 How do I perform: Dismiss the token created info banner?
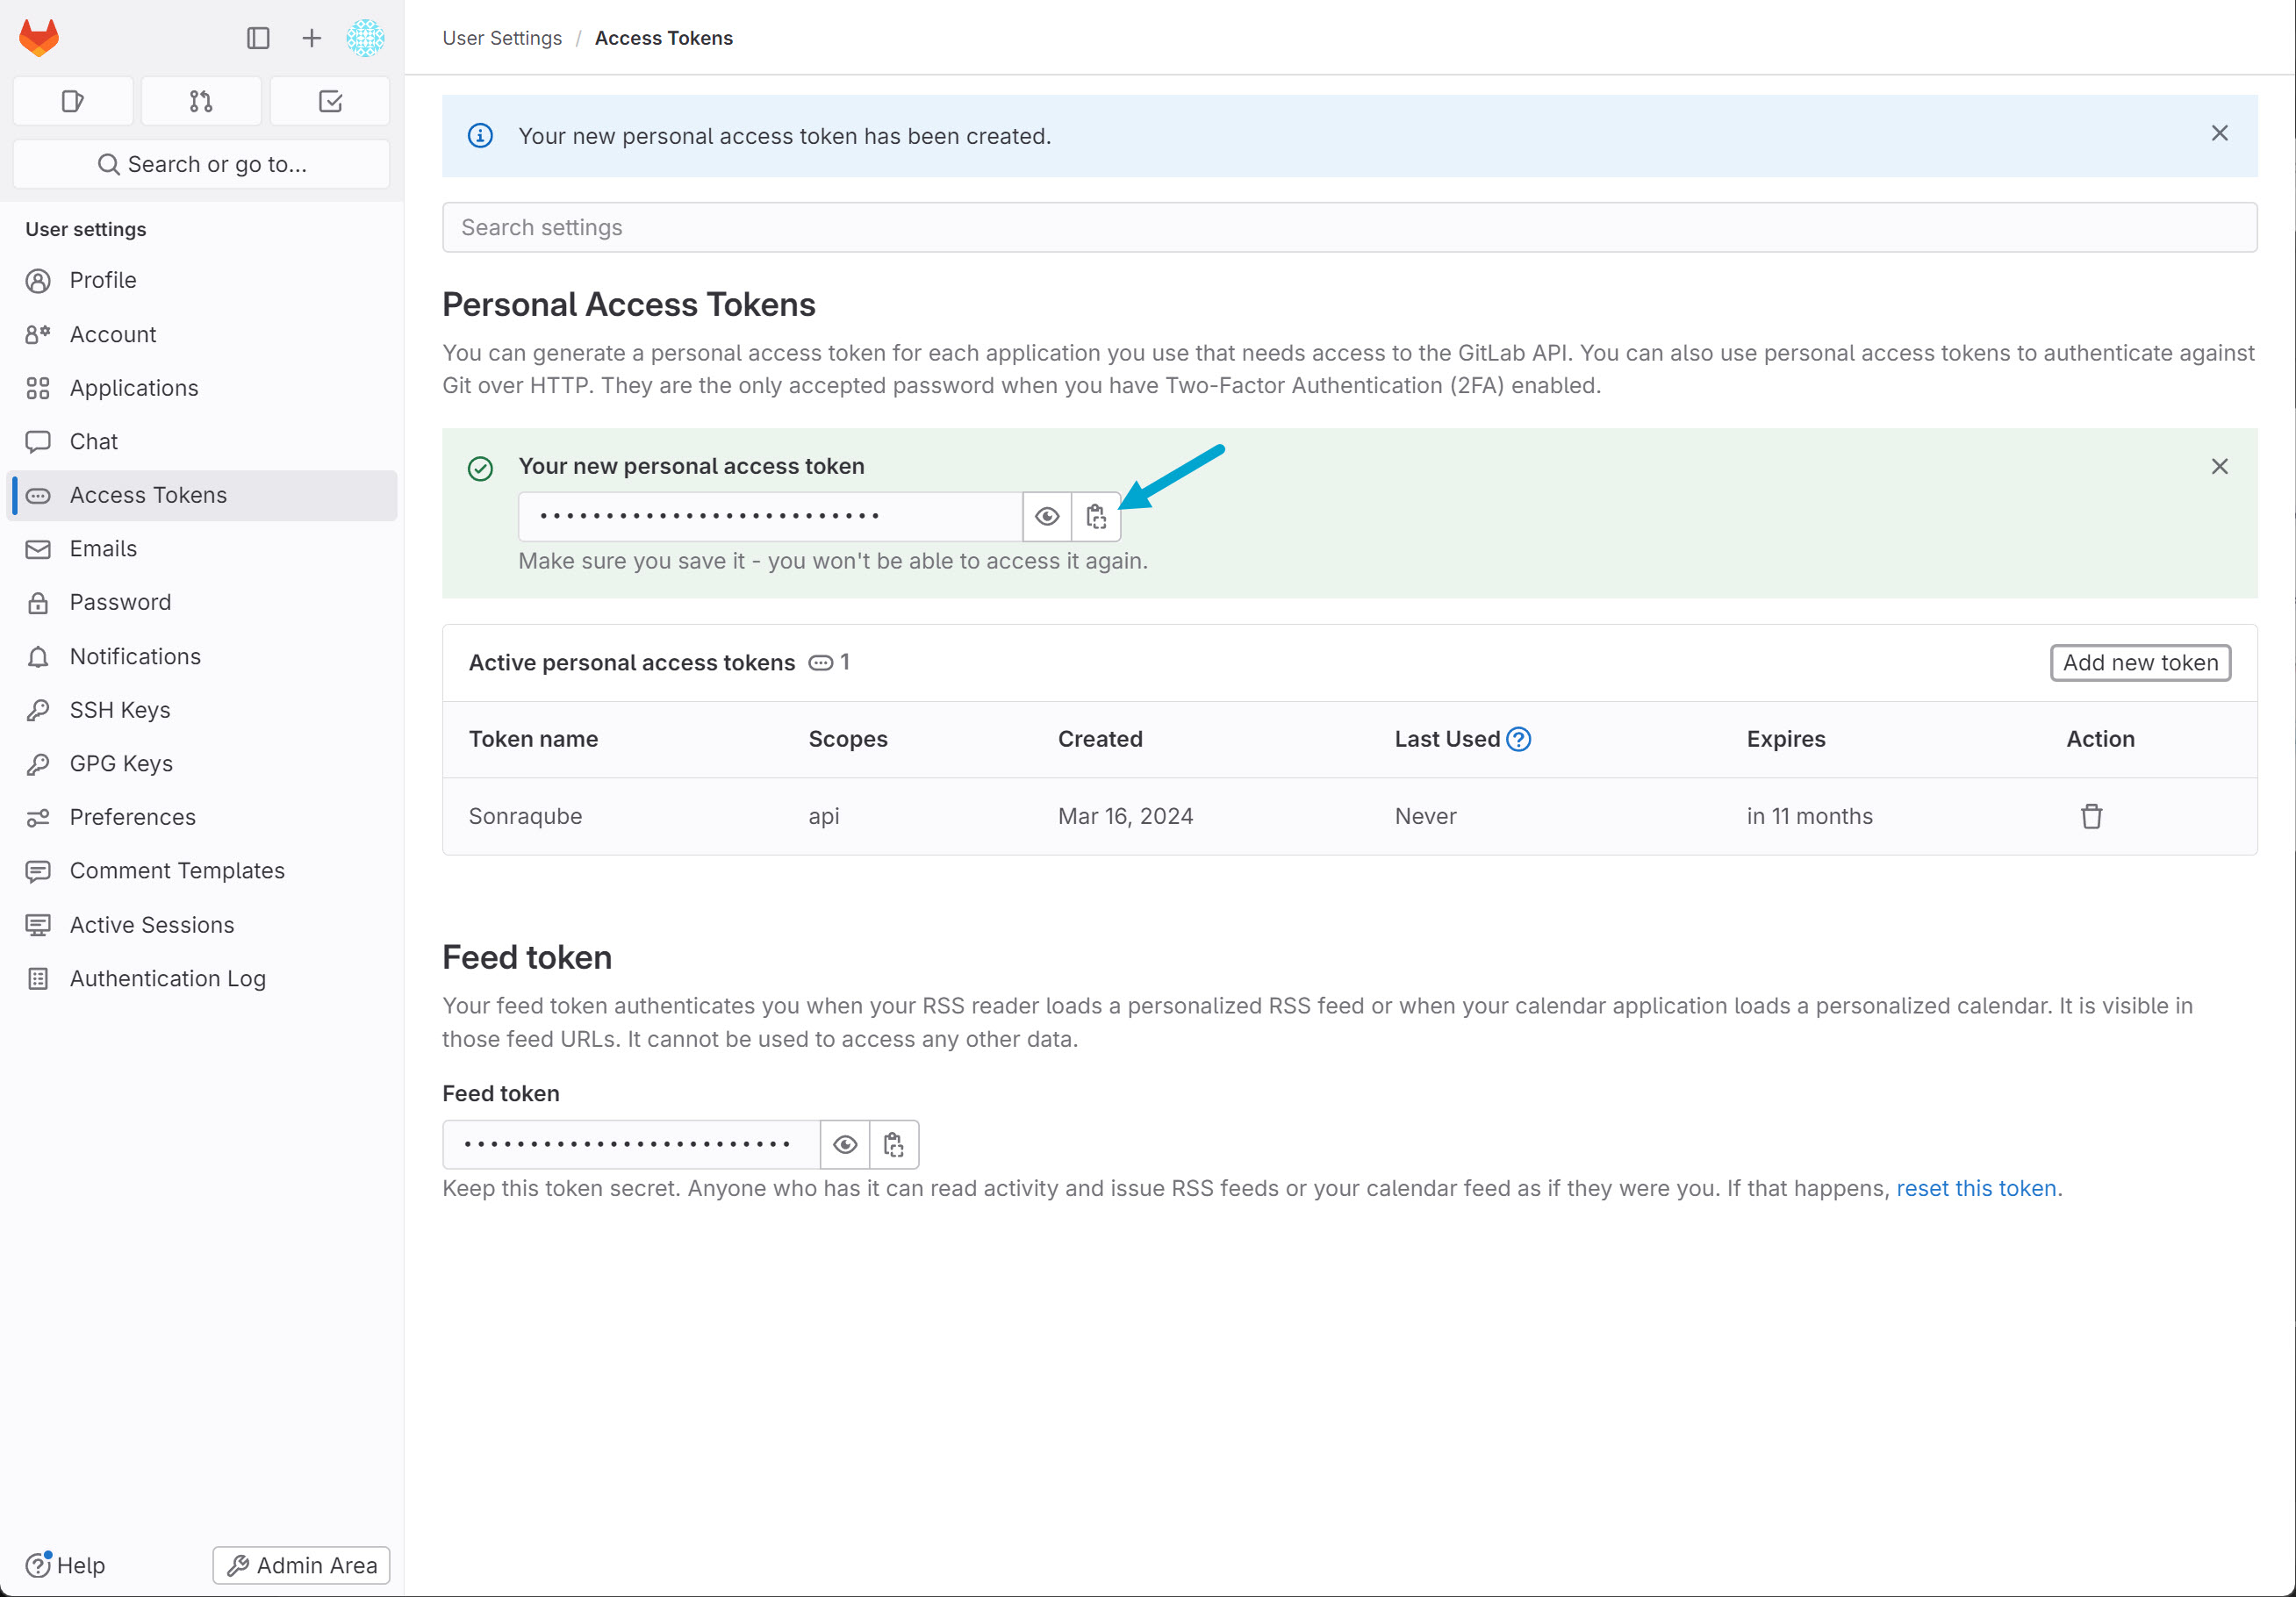click(x=2219, y=134)
